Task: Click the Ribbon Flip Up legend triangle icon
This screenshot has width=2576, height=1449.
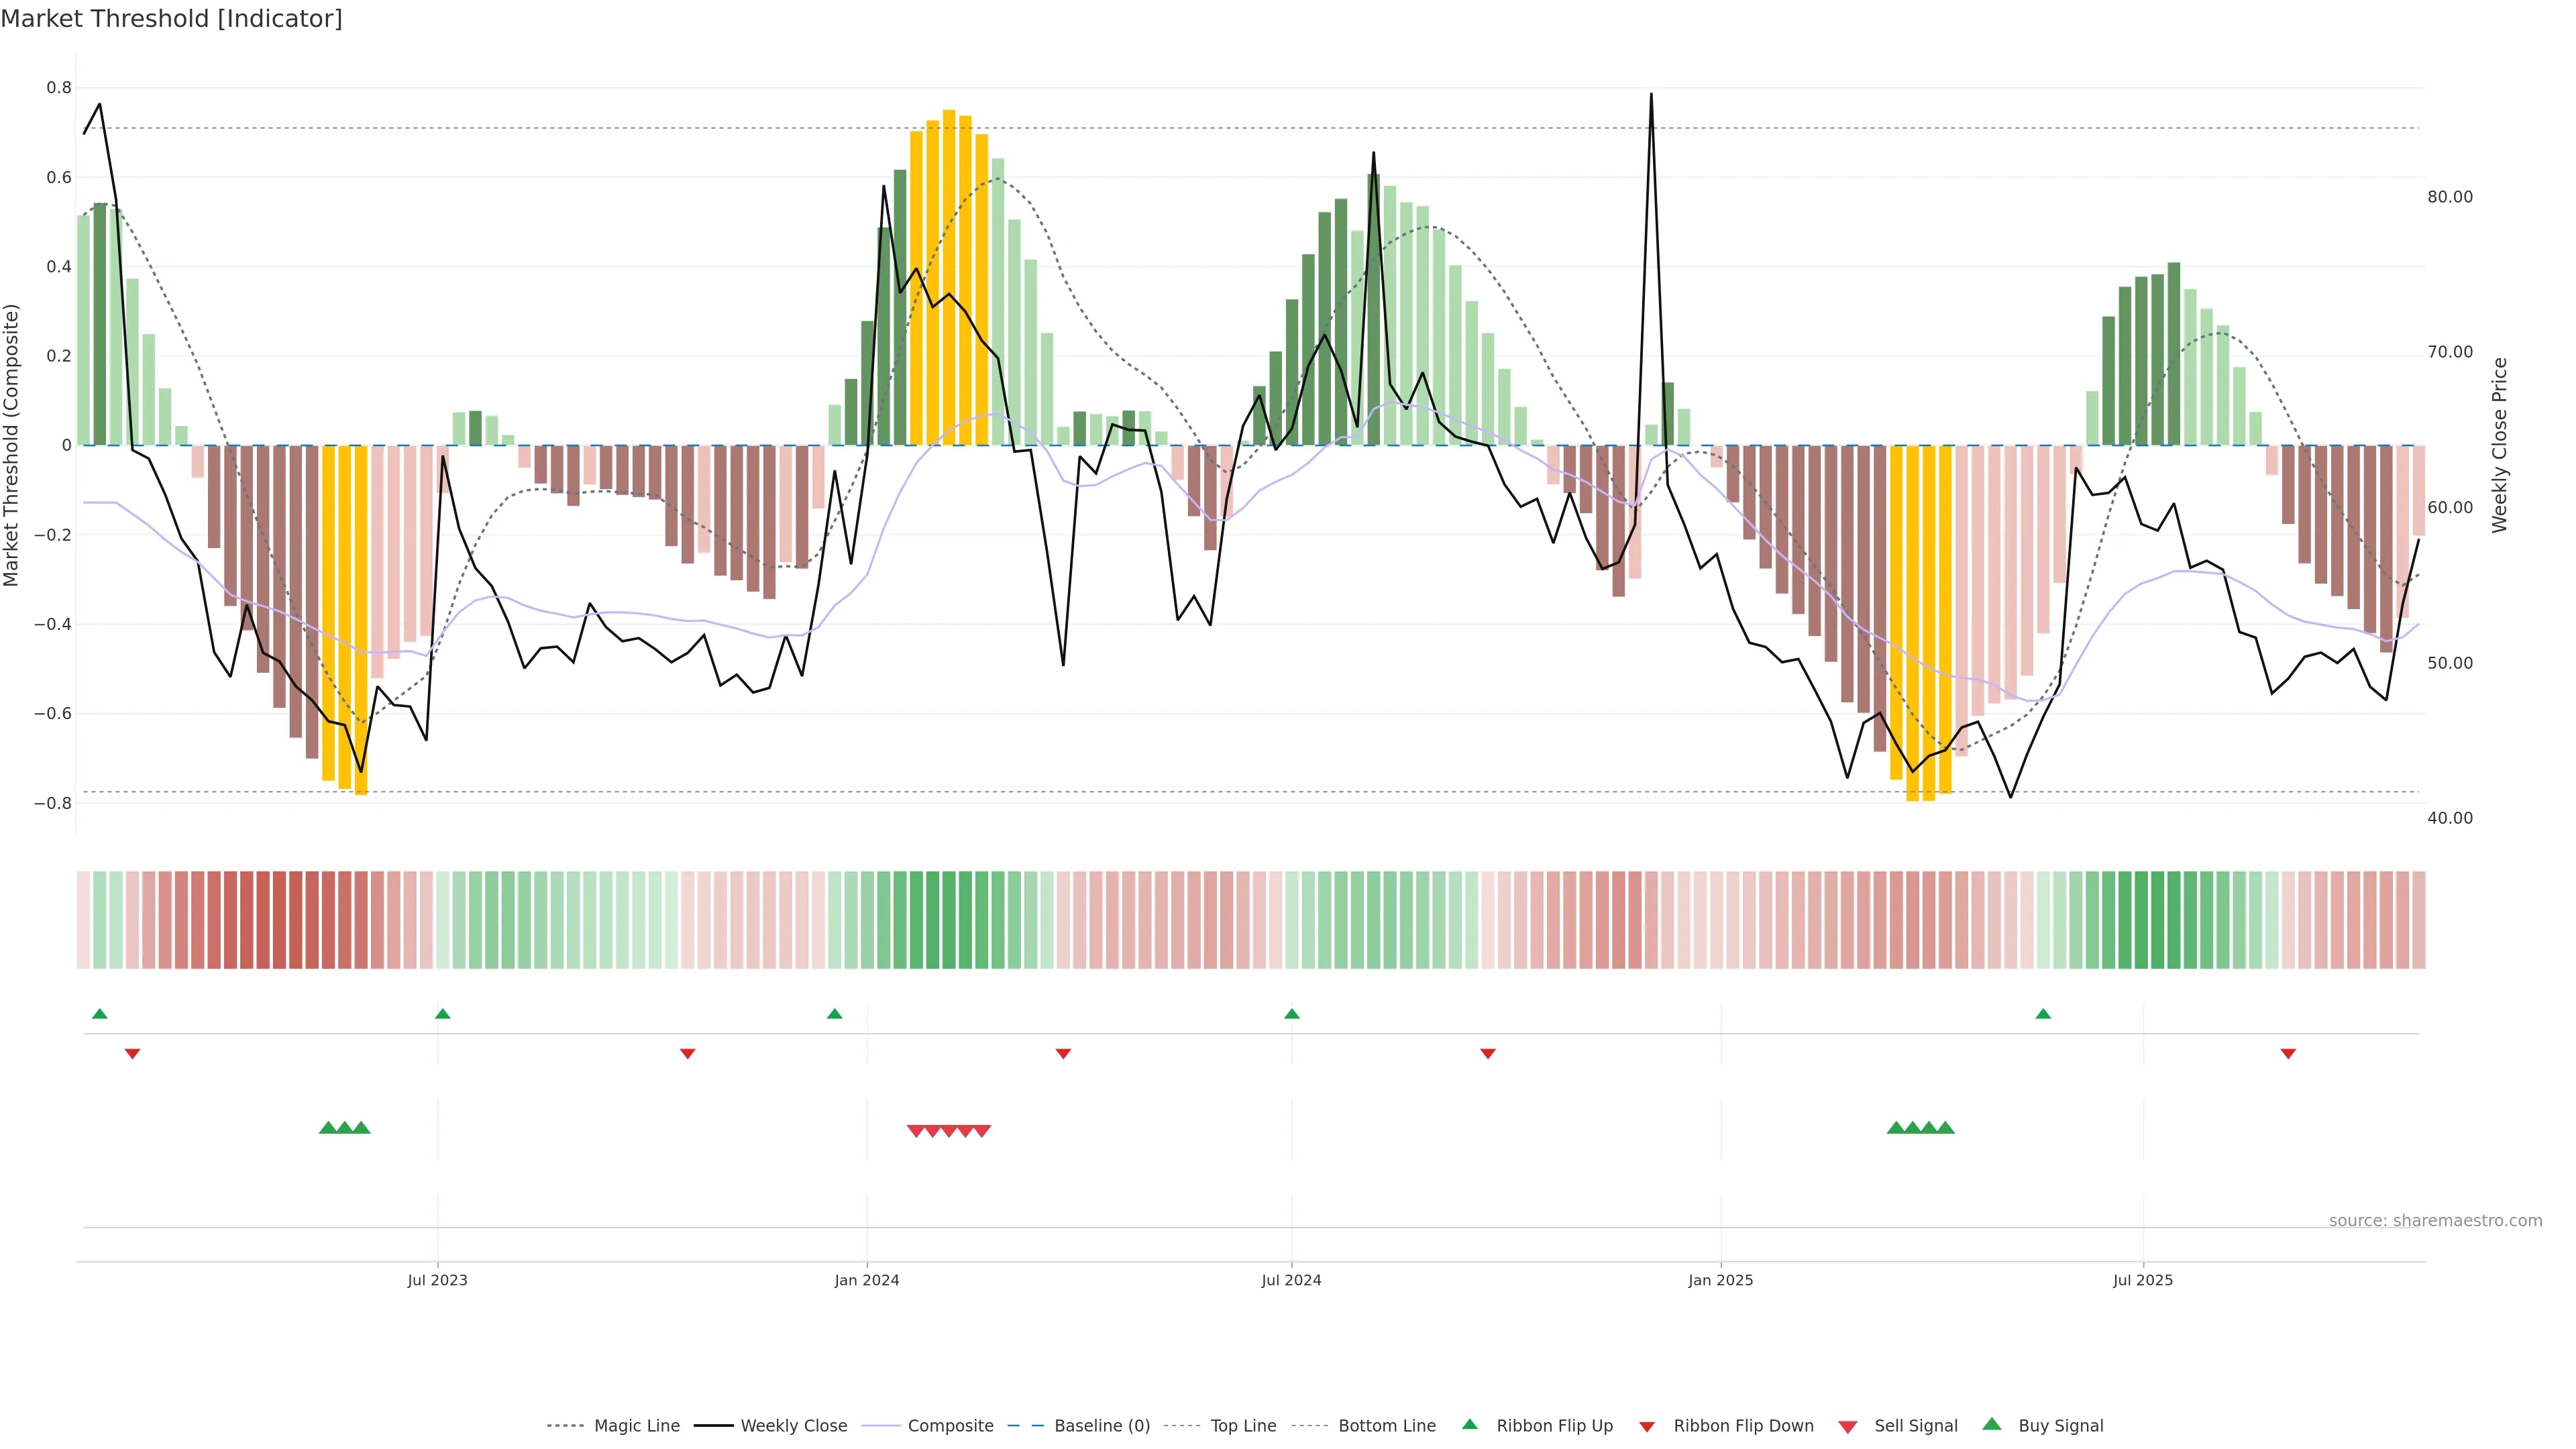Action: 1469,1424
